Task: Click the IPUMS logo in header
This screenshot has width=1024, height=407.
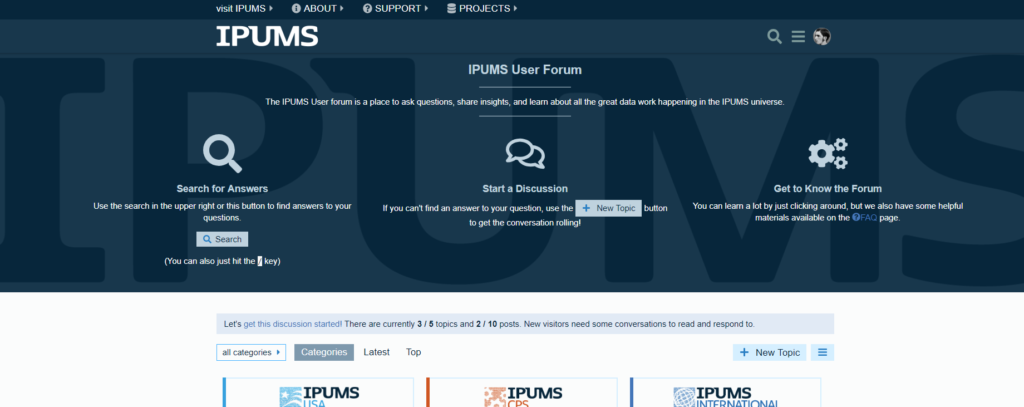Action: coord(267,36)
